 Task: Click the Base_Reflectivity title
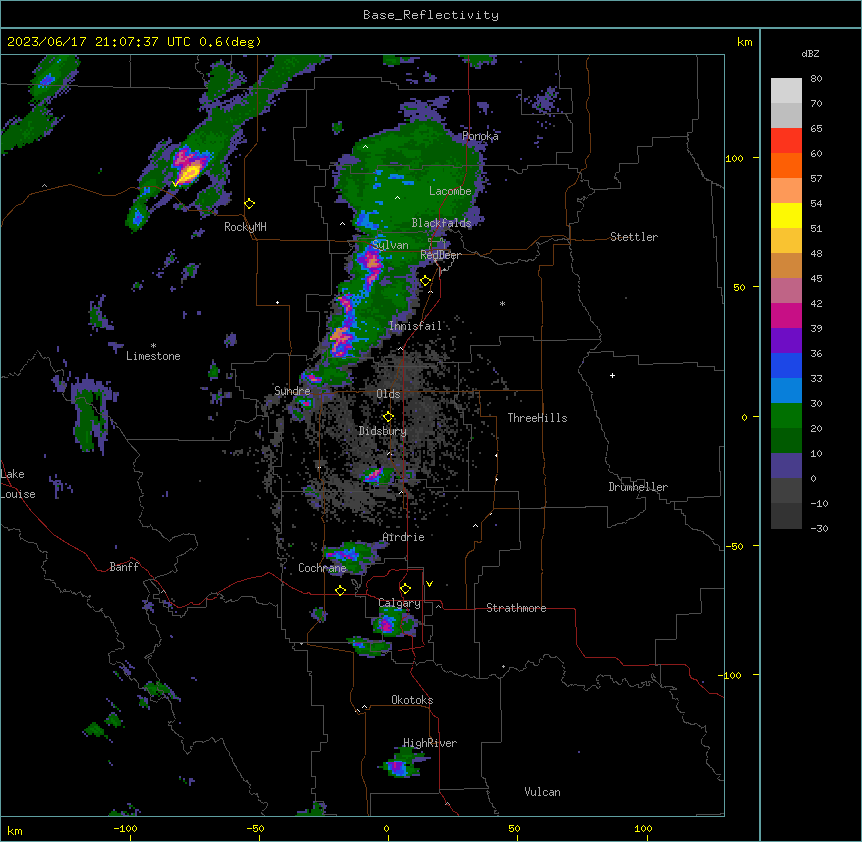[x=431, y=15]
